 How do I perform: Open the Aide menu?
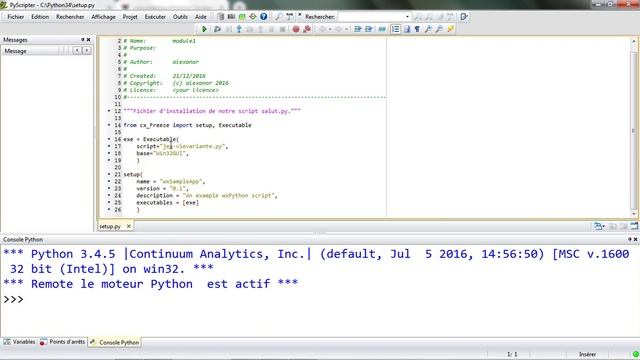coord(201,17)
